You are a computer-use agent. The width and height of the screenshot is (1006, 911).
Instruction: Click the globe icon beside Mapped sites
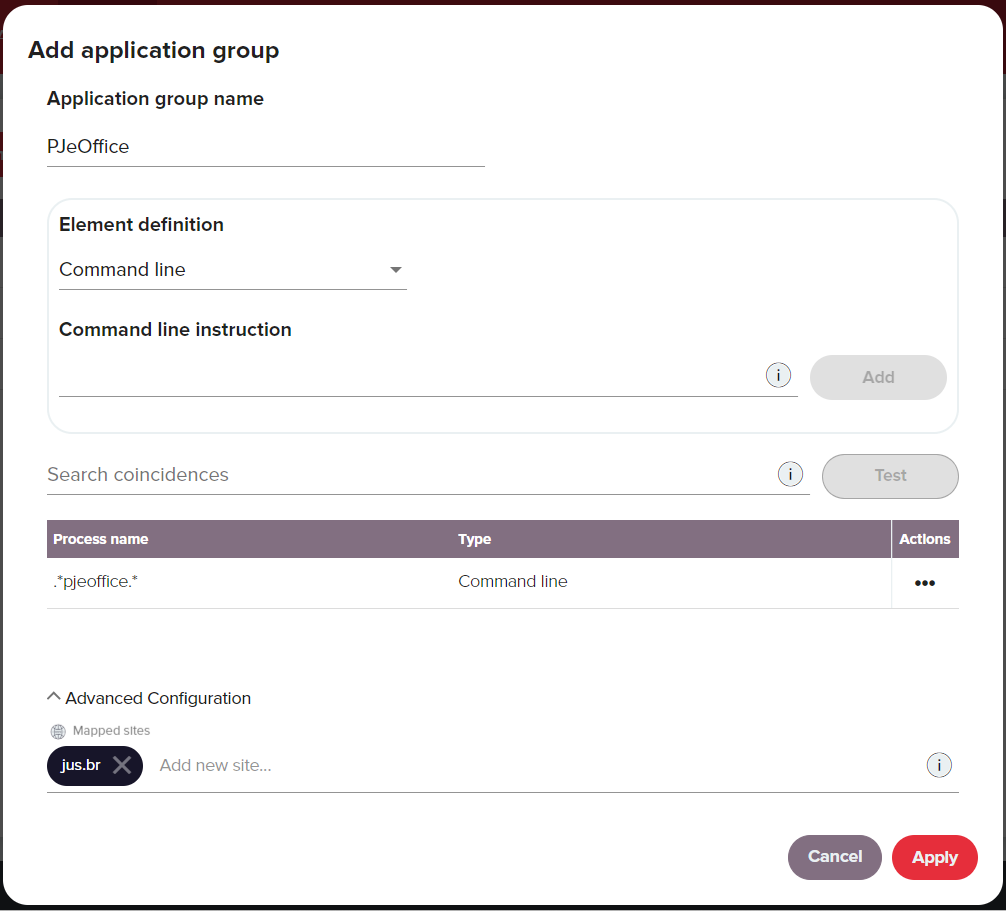[58, 731]
